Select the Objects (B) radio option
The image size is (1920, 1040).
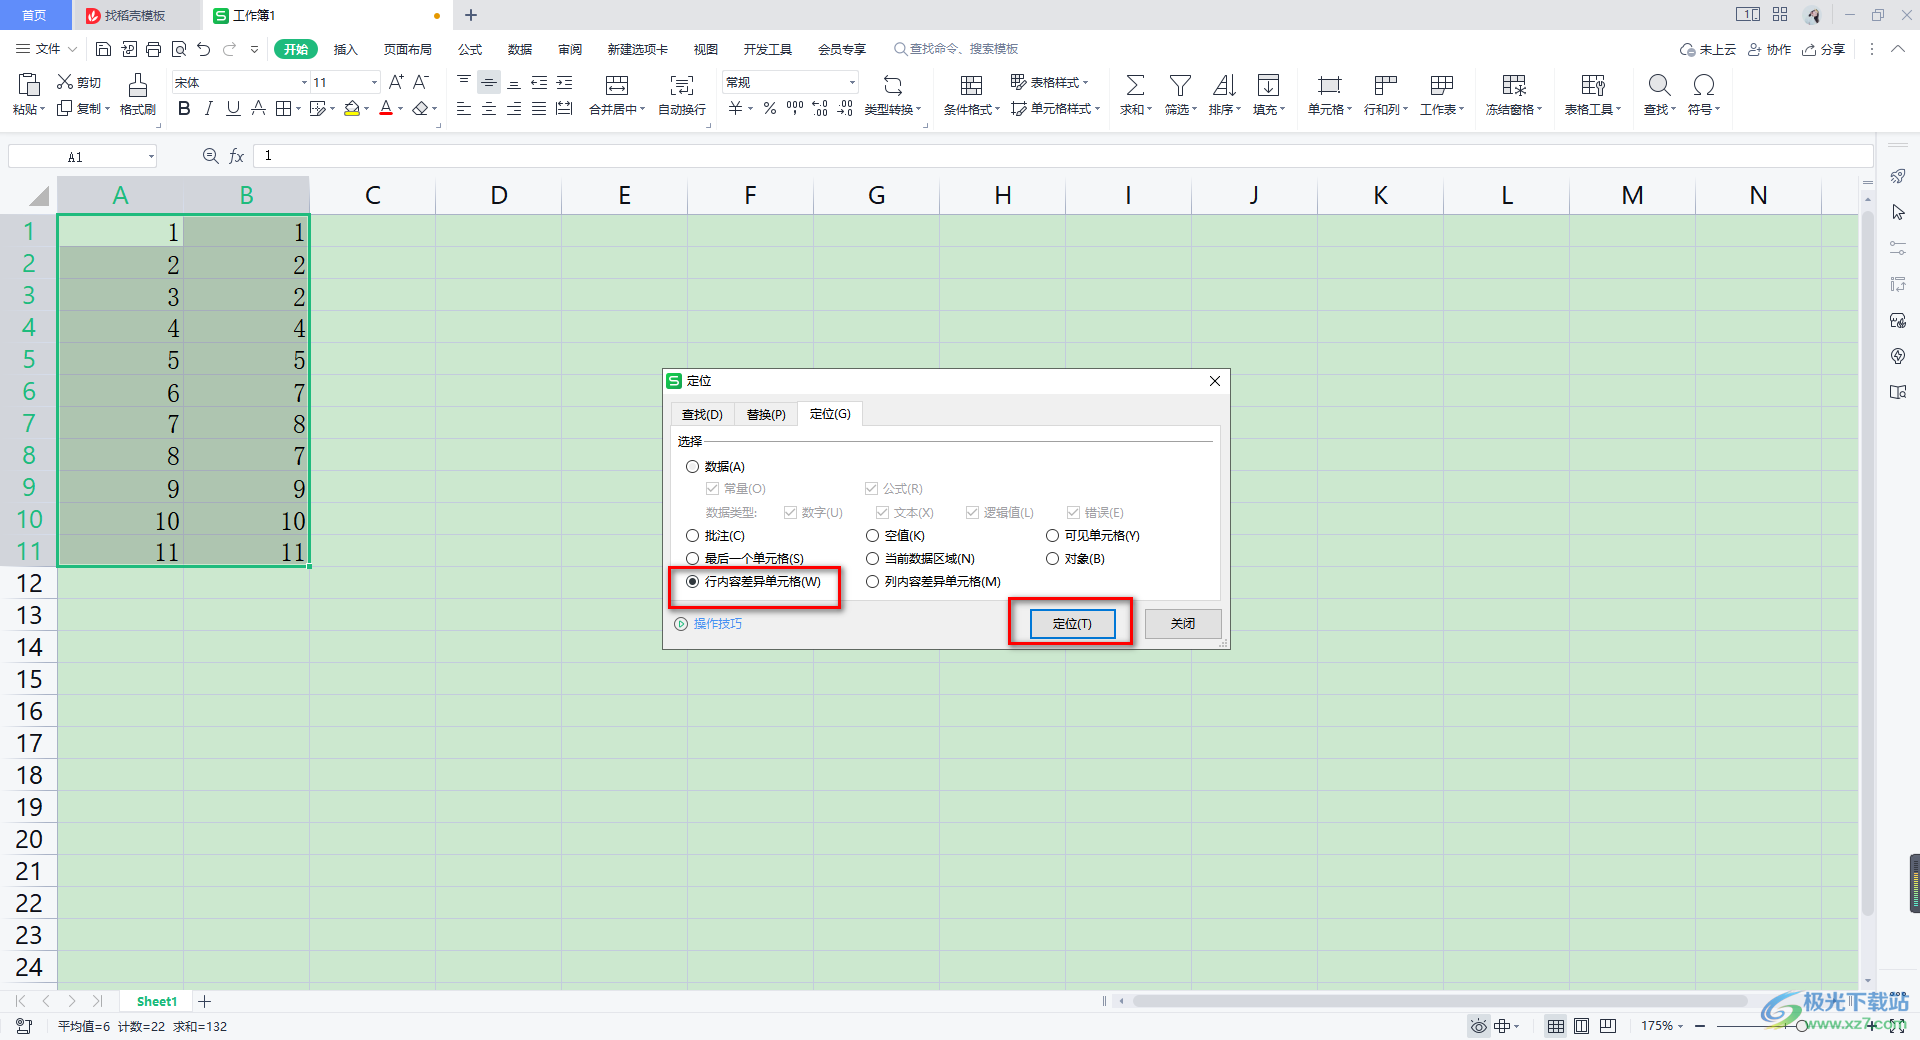[1052, 559]
